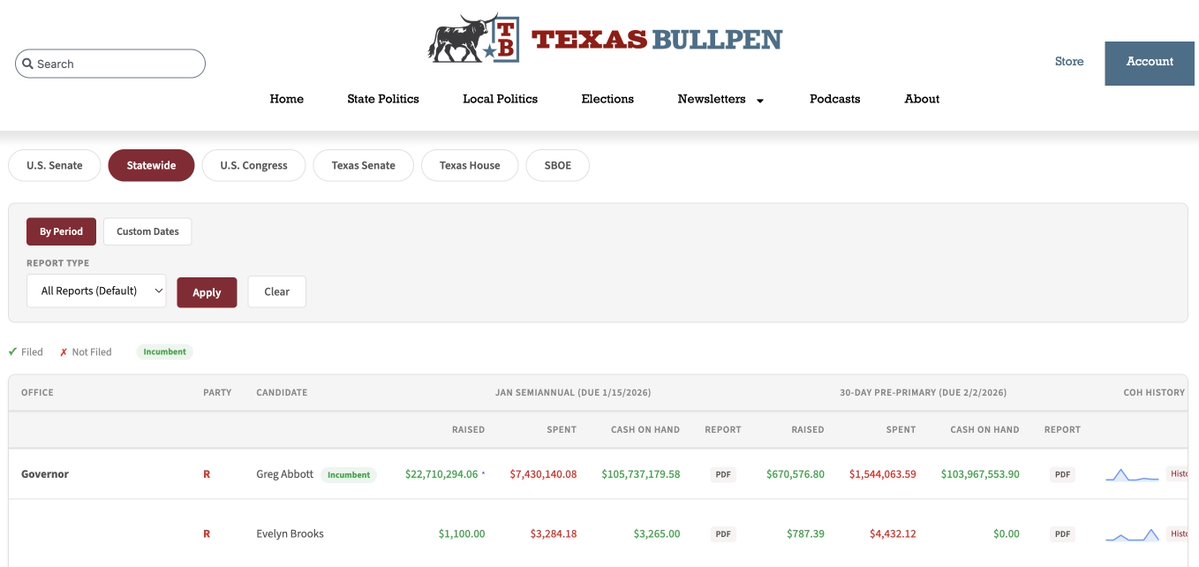Select the U.S. Senate tab
1199x567 pixels.
coord(54,165)
